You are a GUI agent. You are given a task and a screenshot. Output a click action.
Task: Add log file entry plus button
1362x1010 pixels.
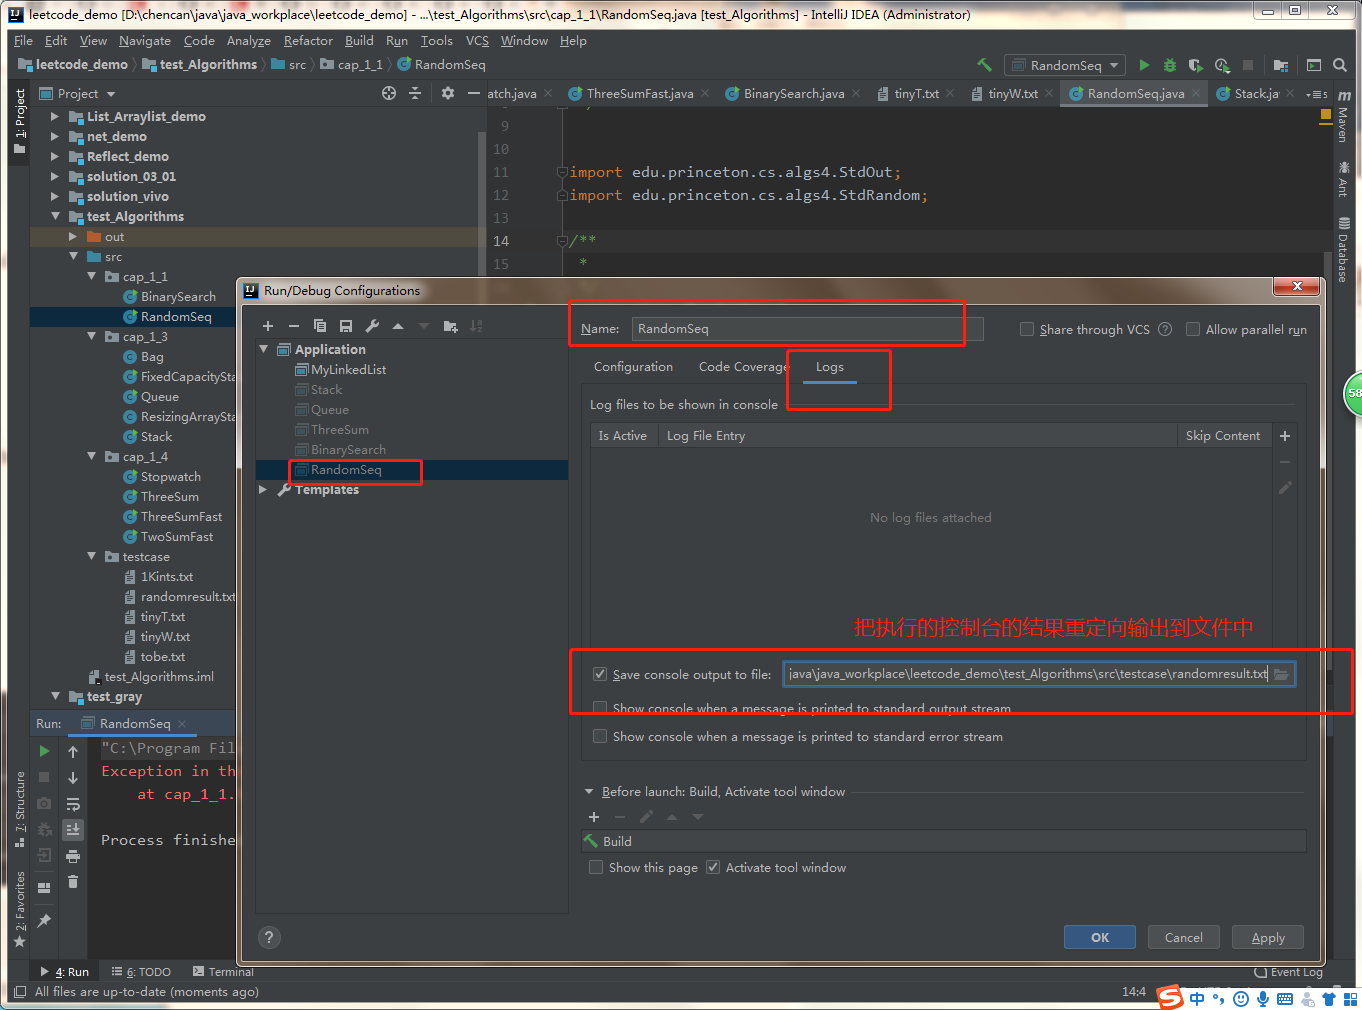[1285, 436]
